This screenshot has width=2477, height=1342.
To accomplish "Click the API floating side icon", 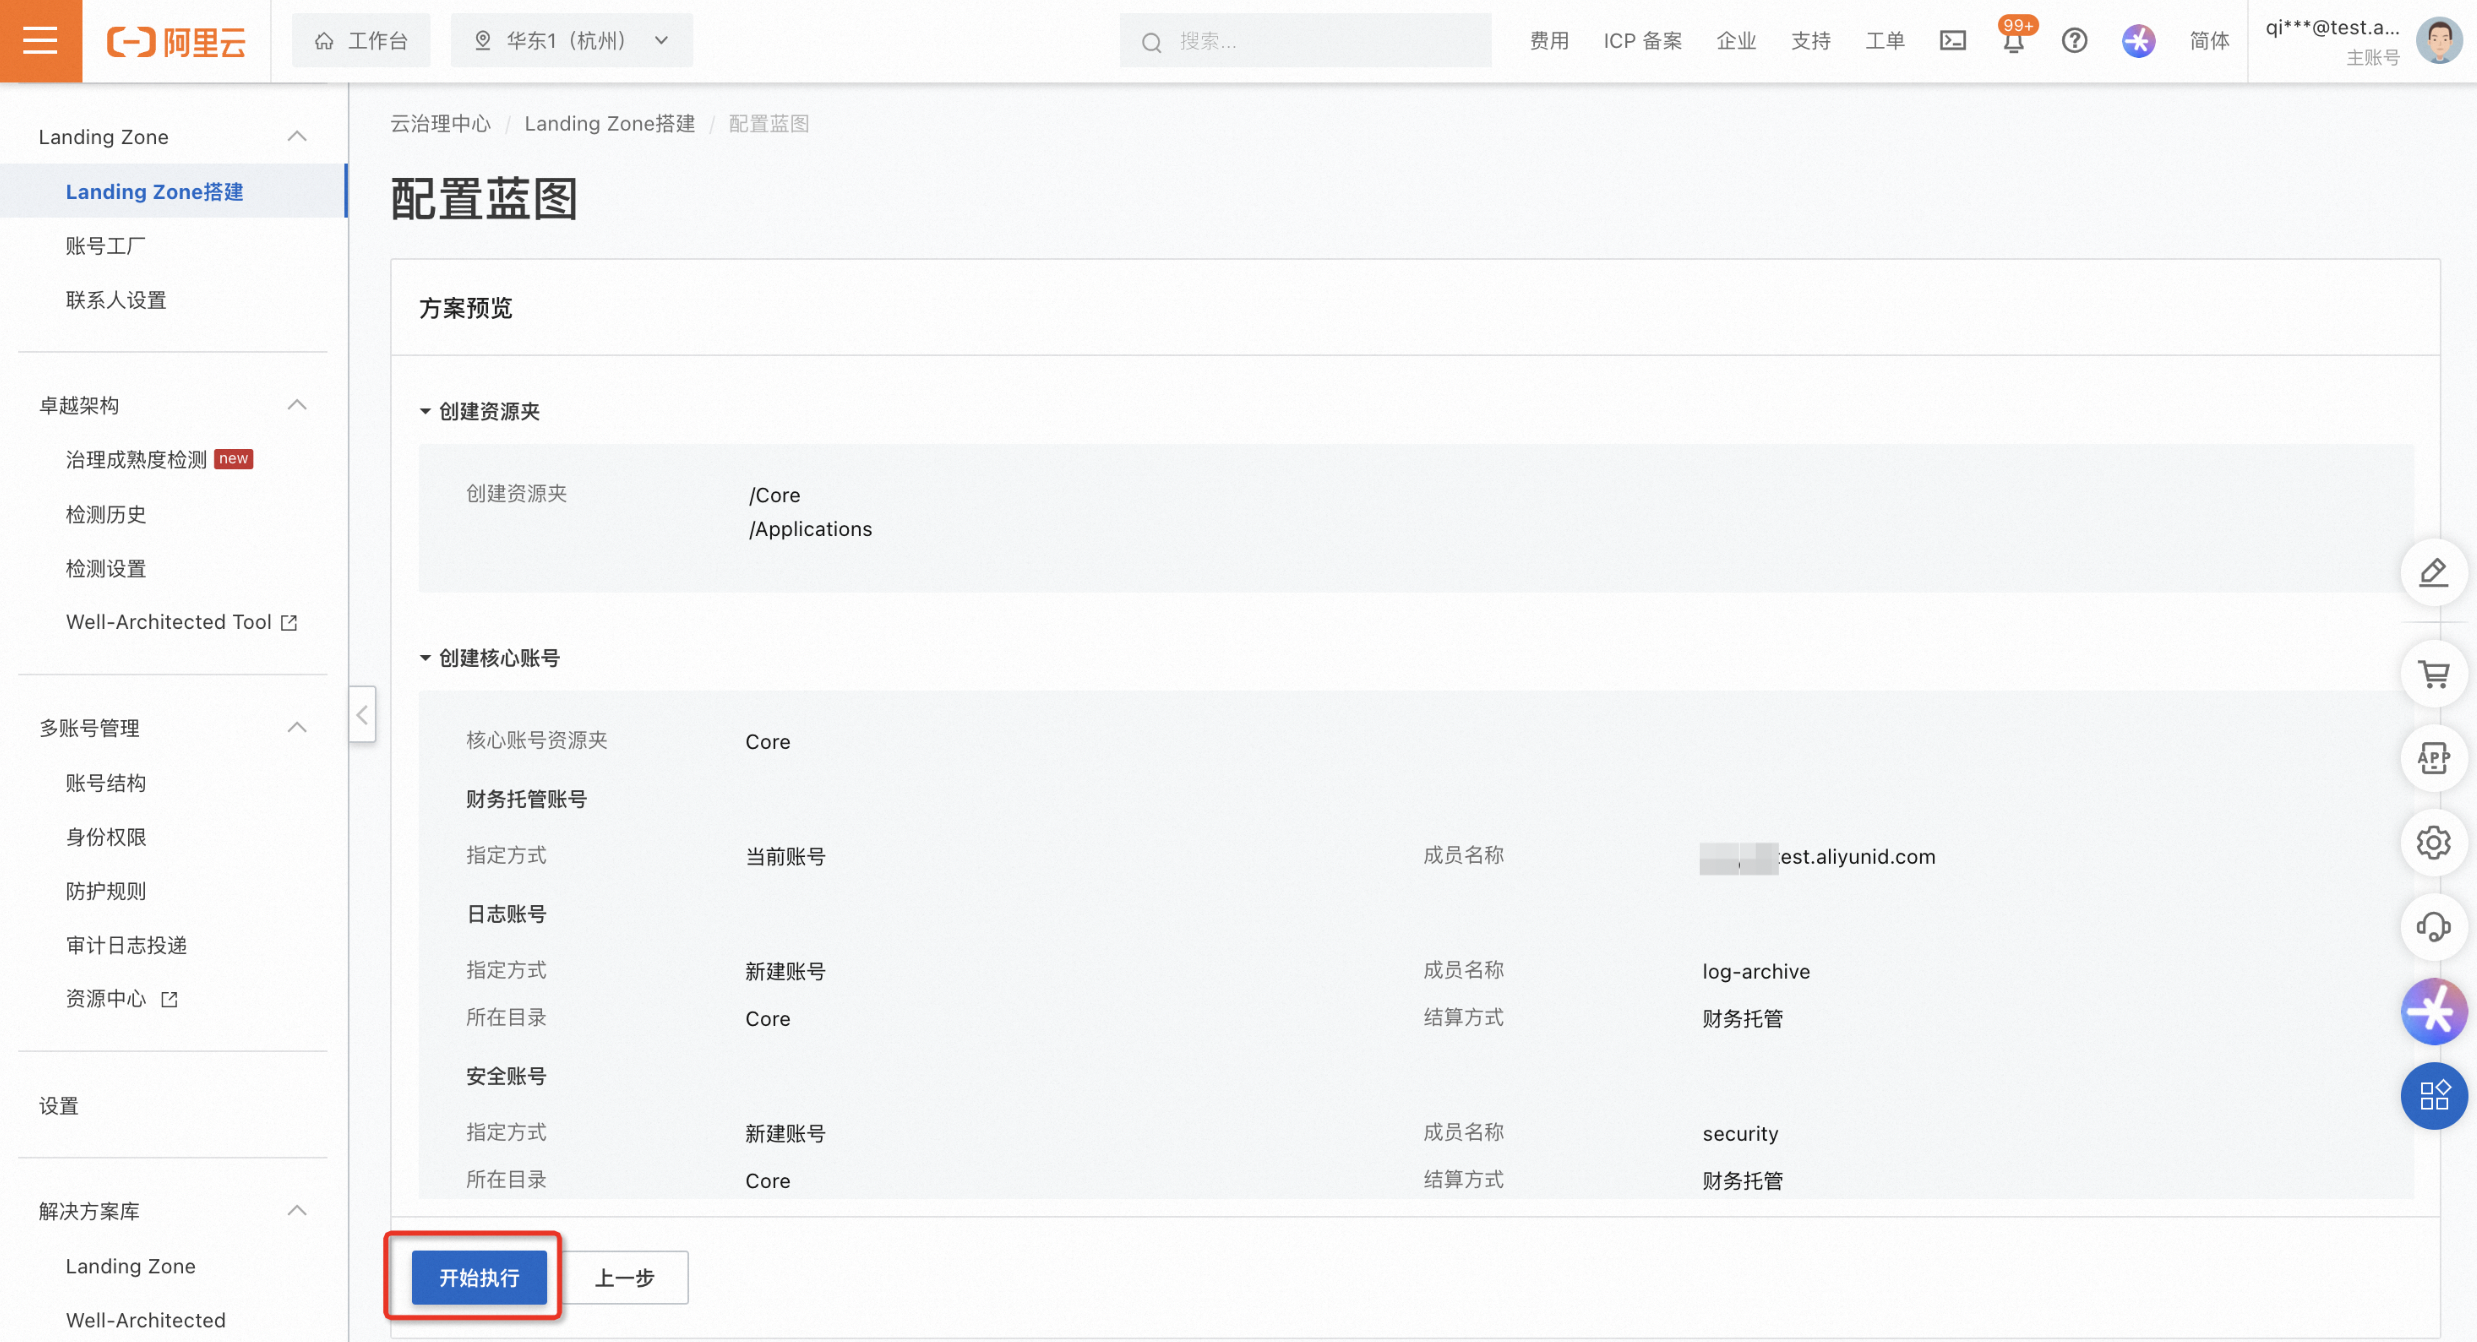I will (x=2433, y=759).
